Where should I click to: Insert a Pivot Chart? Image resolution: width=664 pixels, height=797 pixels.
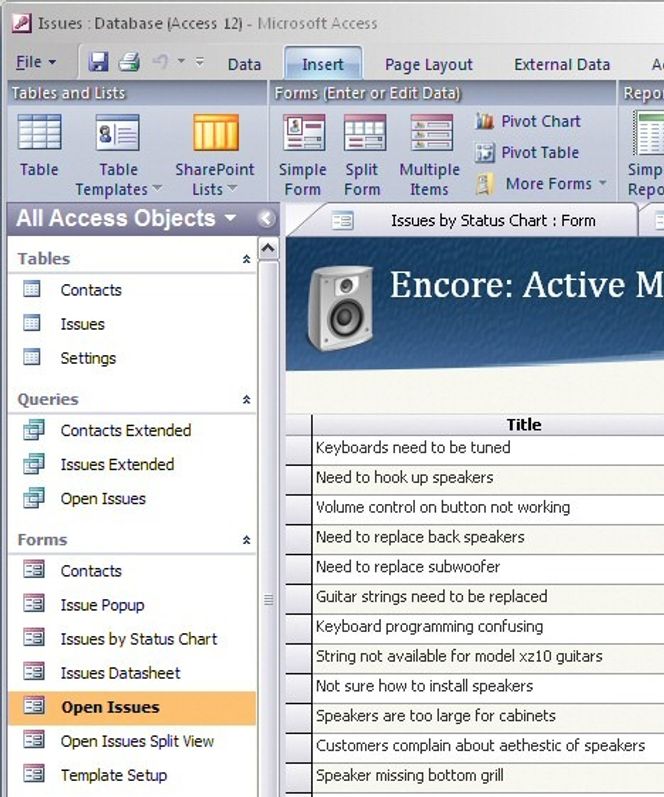(x=528, y=121)
